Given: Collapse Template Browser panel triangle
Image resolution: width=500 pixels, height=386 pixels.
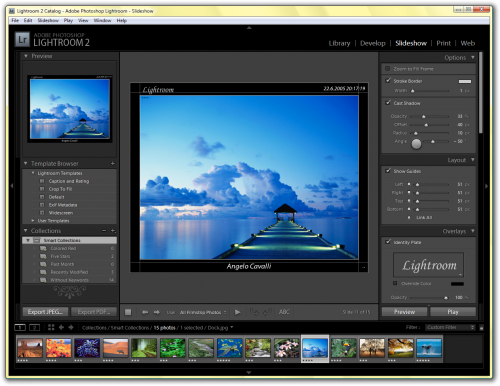Looking at the screenshot, I should [x=26, y=163].
